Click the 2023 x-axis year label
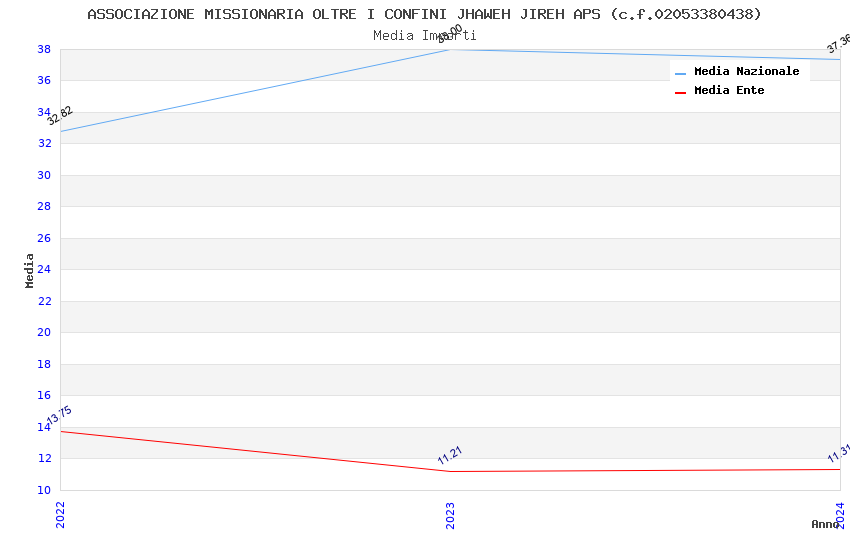 pyautogui.click(x=450, y=515)
